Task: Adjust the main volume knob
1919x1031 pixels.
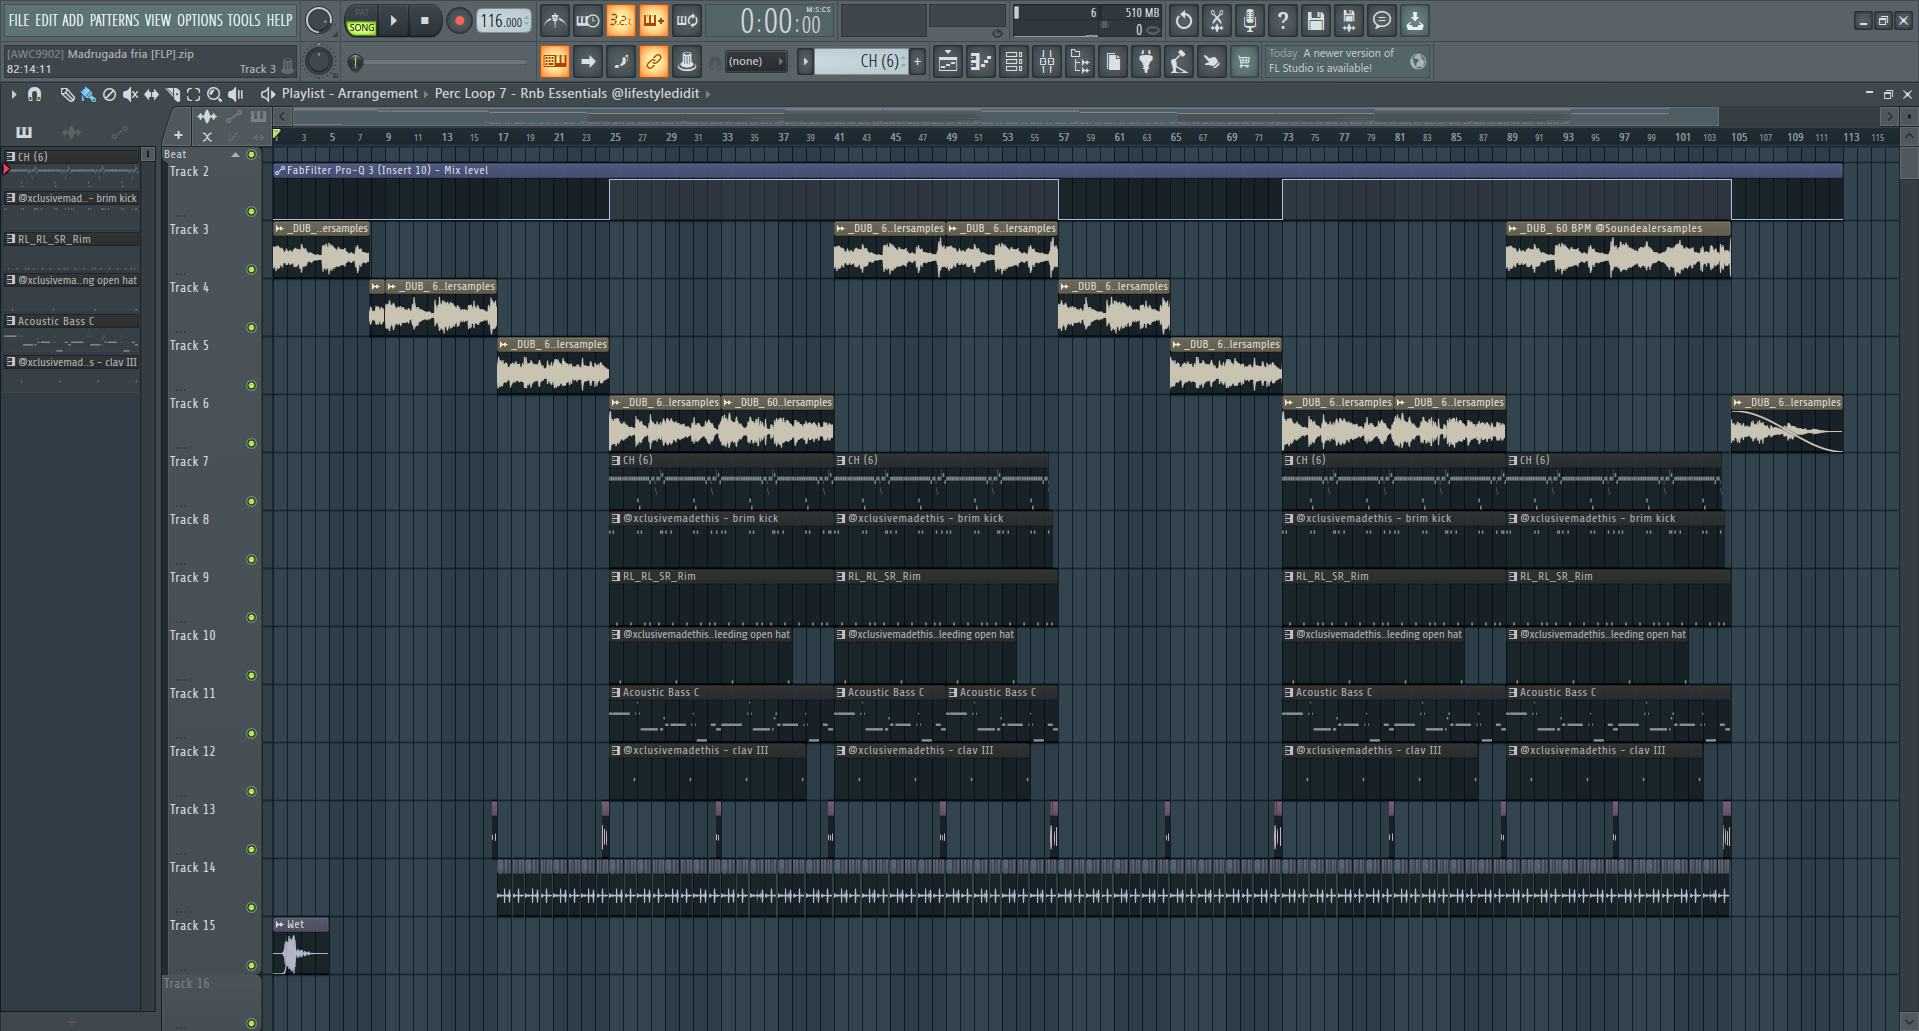Action: click(x=319, y=20)
